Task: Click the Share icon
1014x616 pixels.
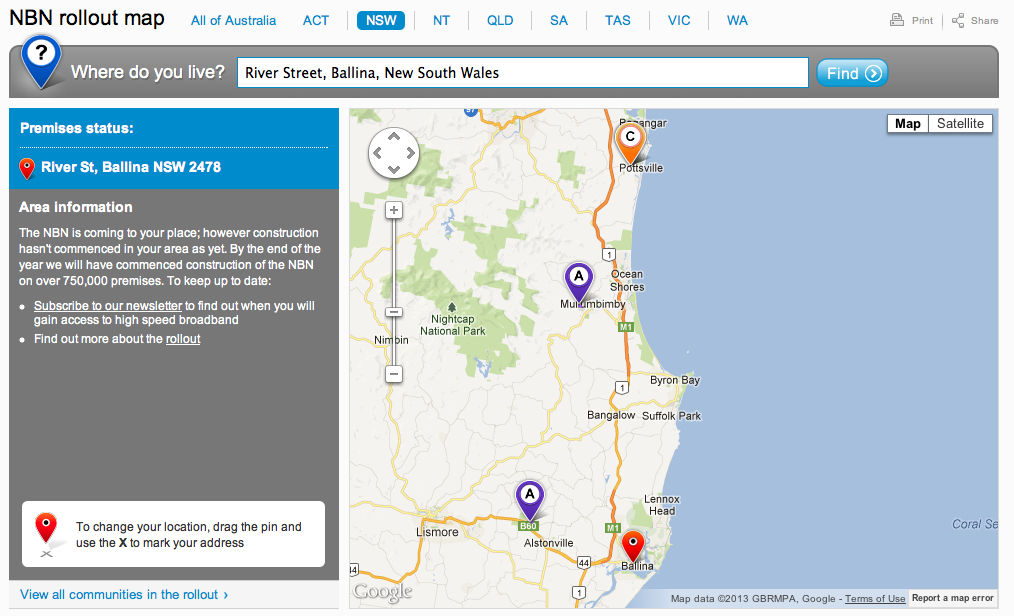Action: pos(958,21)
